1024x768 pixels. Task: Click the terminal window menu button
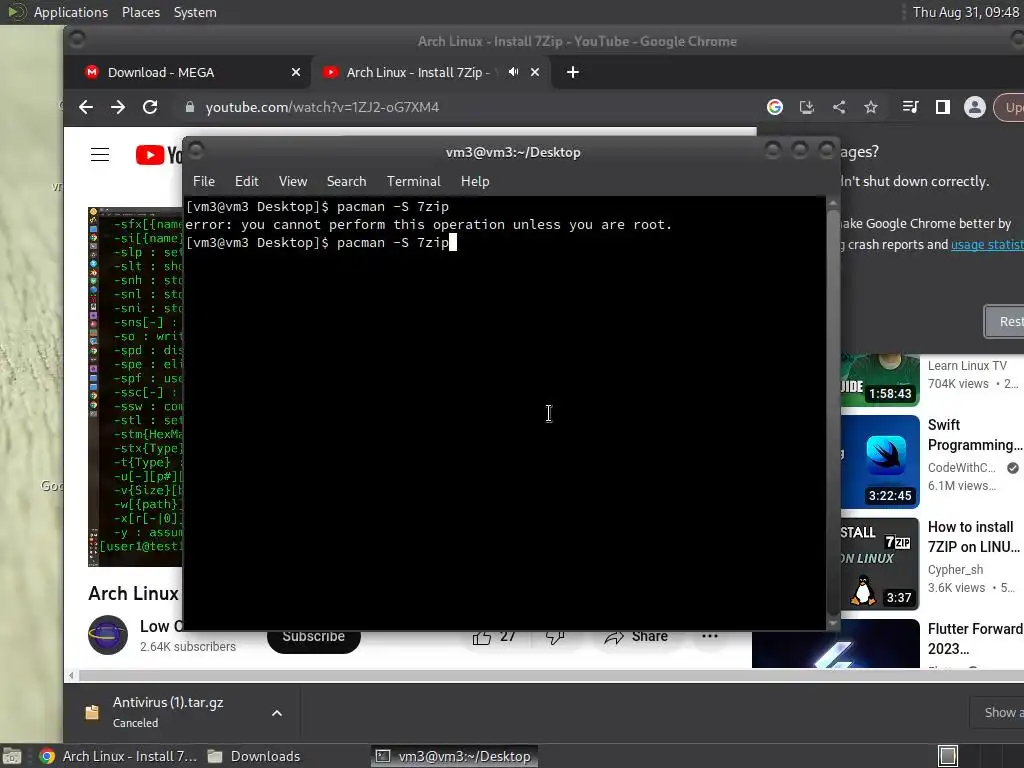click(x=196, y=151)
